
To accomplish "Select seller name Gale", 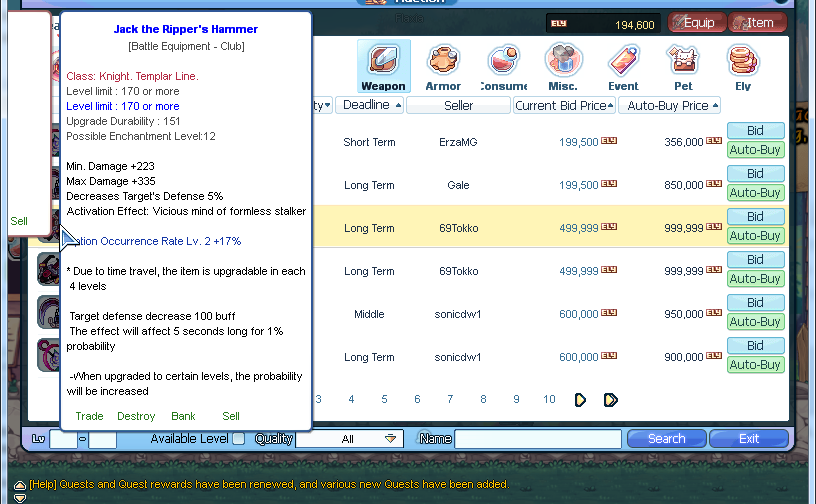I will [x=458, y=185].
